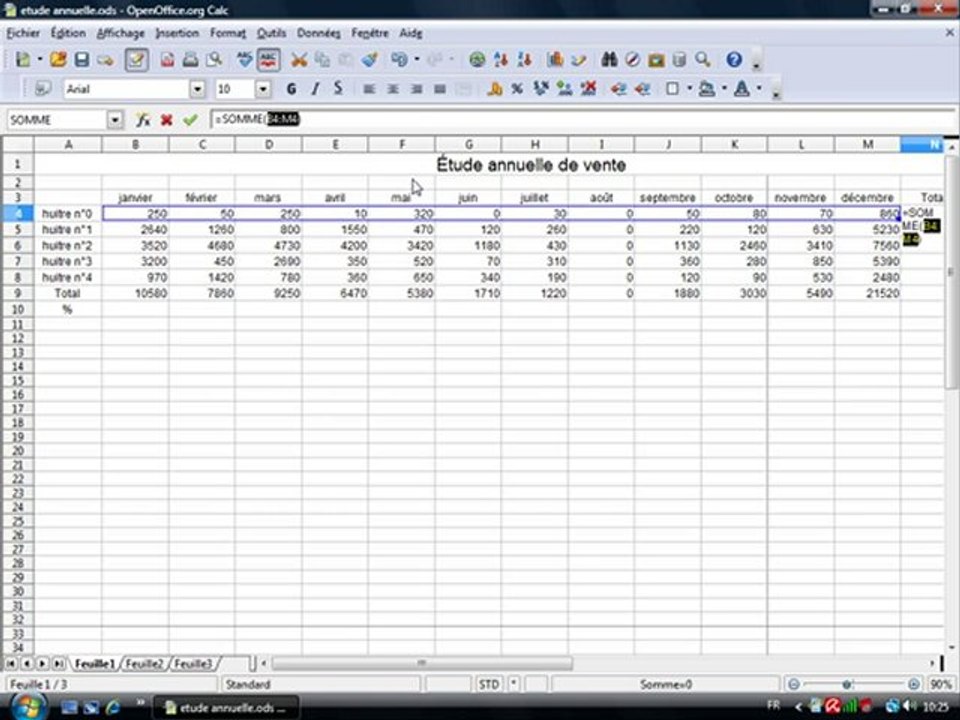
Task: Cancel formula with red X
Action: coord(166,119)
